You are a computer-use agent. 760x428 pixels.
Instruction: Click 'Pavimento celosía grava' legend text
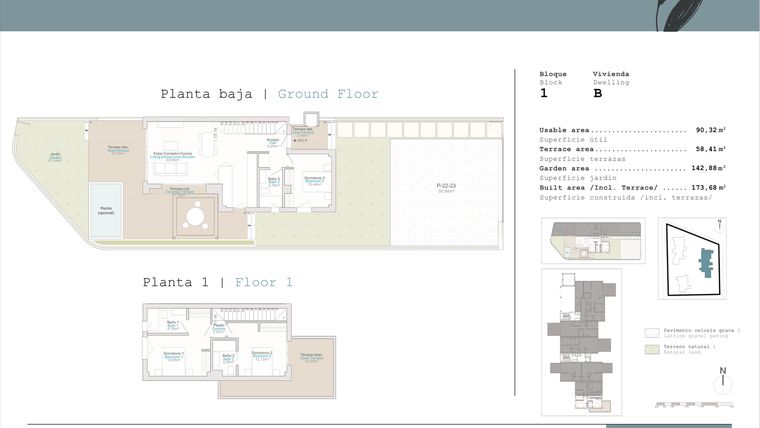pos(702,330)
